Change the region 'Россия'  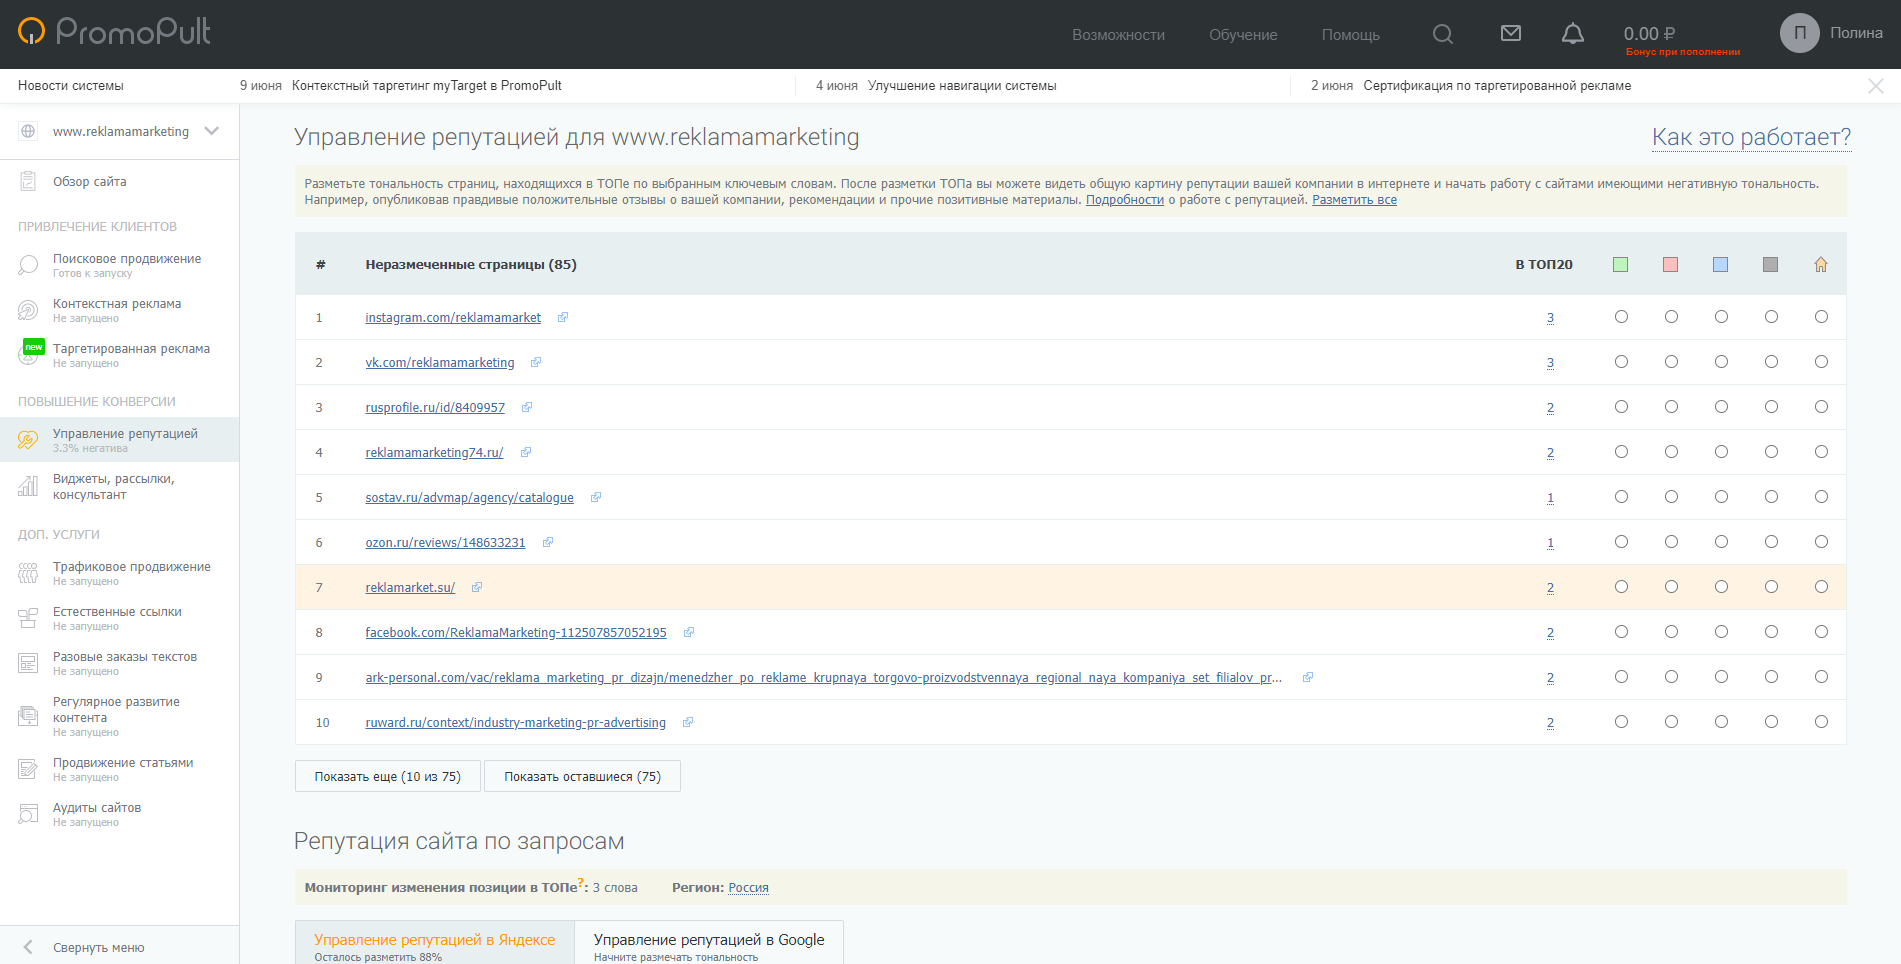click(748, 888)
